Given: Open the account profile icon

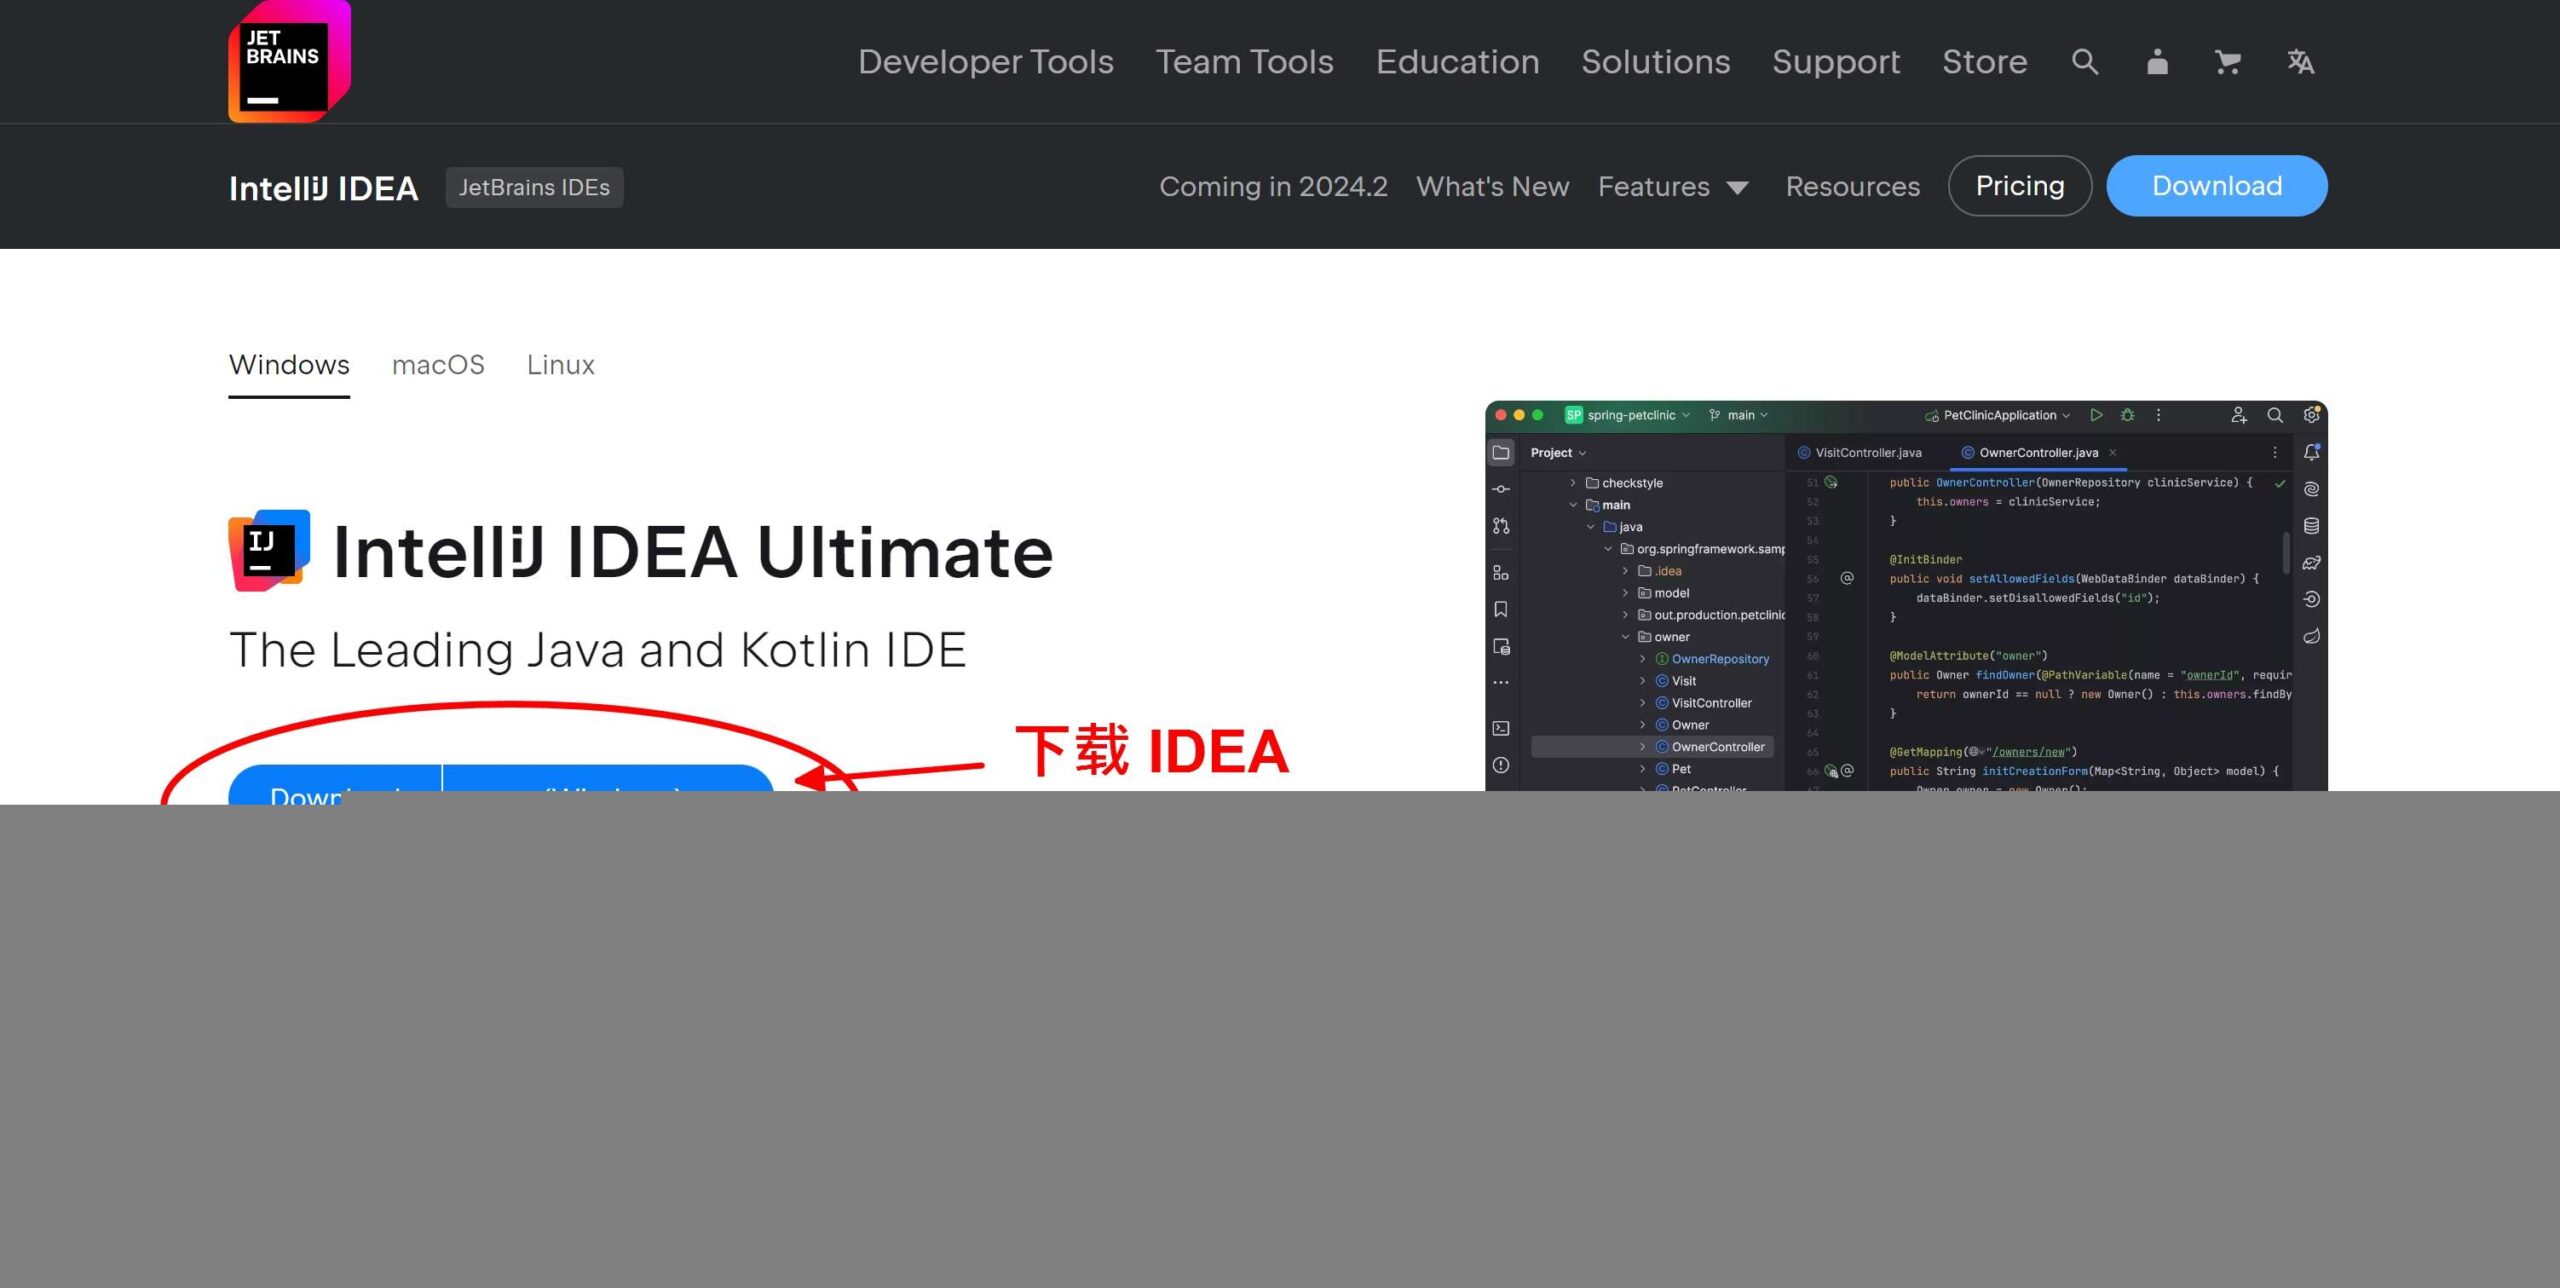Looking at the screenshot, I should click(2157, 62).
